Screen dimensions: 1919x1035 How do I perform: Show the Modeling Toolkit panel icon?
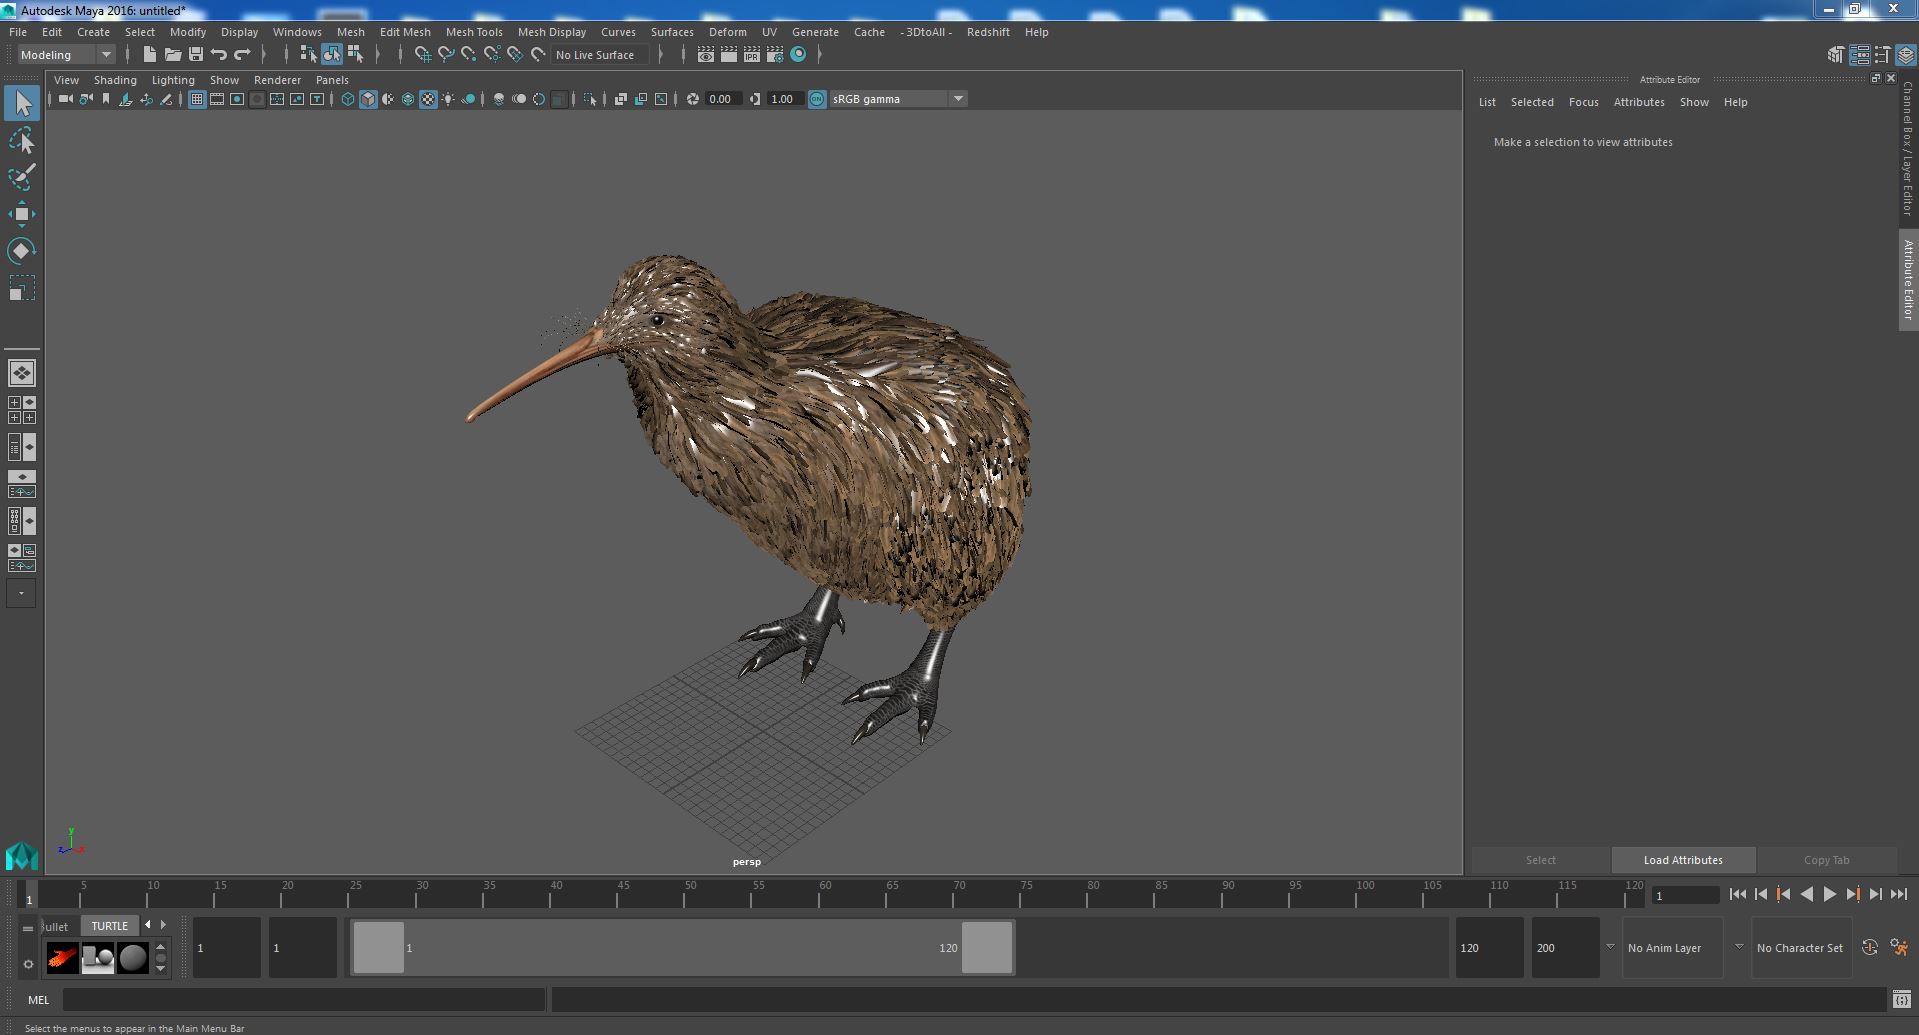[x=1836, y=55]
